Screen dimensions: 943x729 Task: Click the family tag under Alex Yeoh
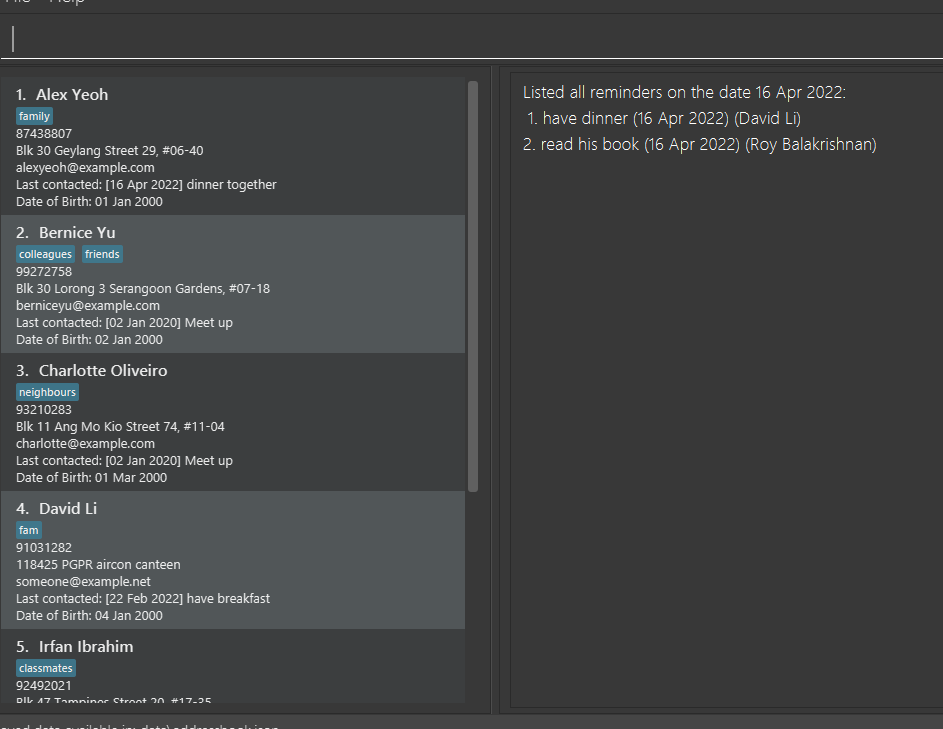tap(34, 116)
